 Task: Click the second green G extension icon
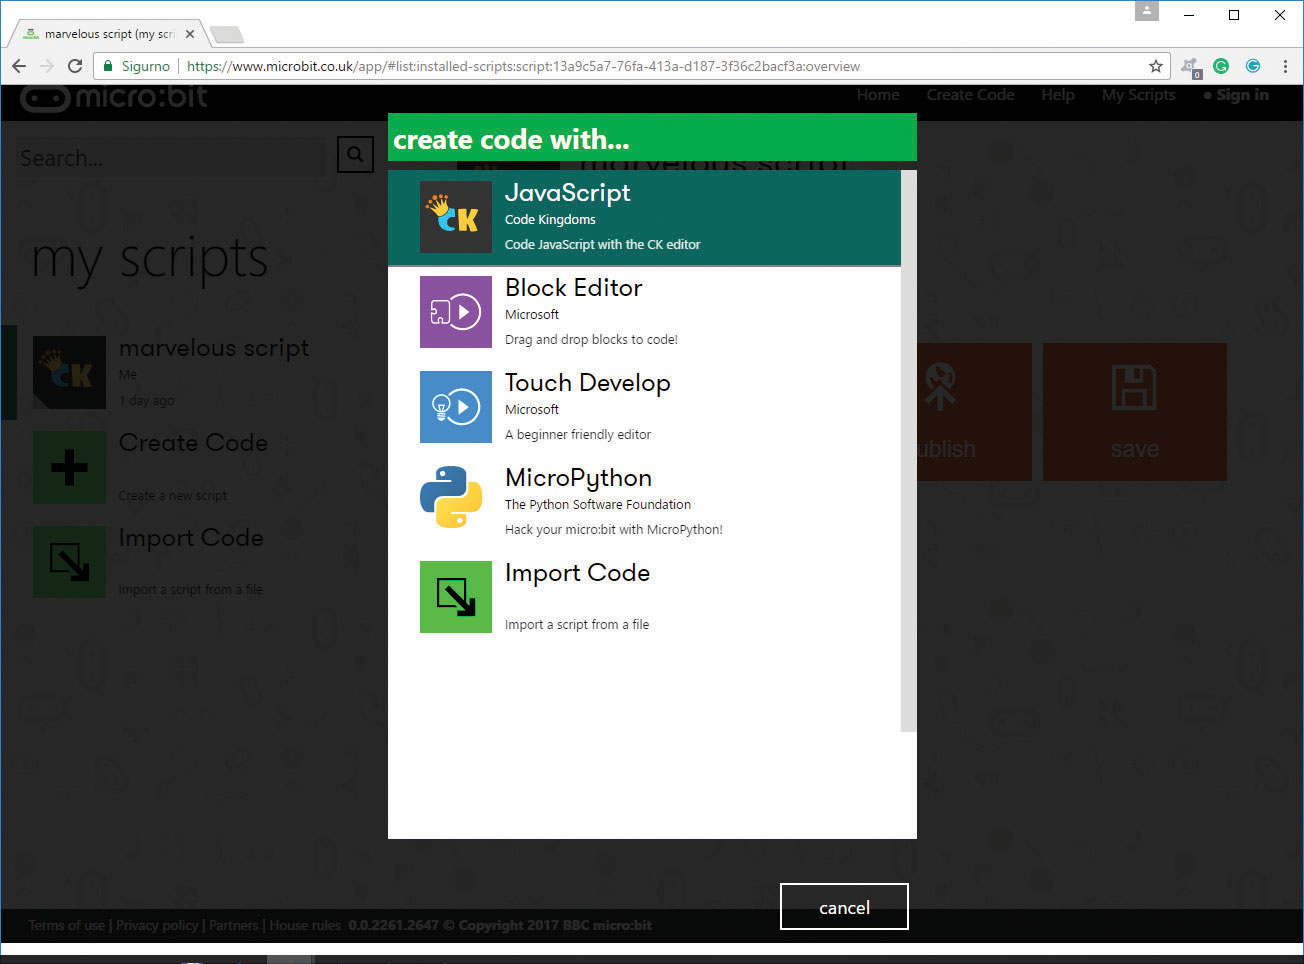click(x=1253, y=66)
